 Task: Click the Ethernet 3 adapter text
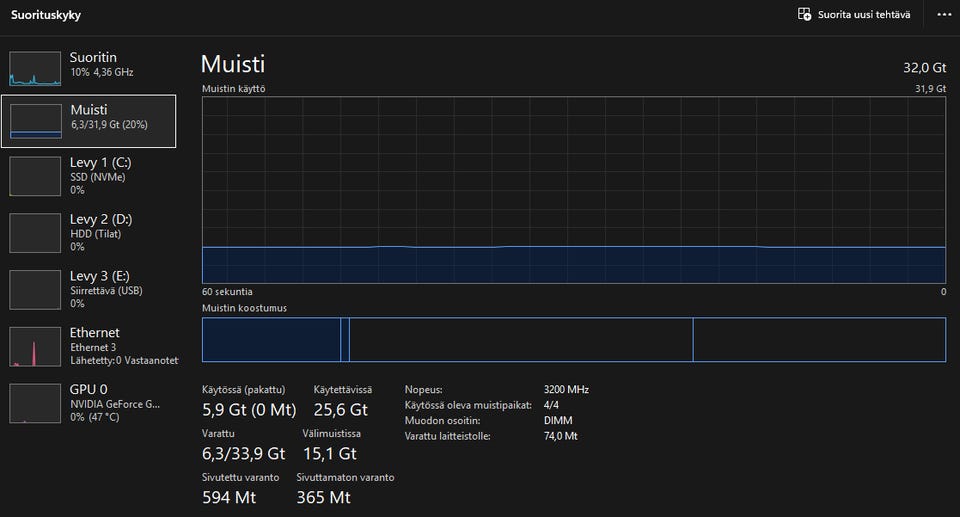tap(93, 347)
